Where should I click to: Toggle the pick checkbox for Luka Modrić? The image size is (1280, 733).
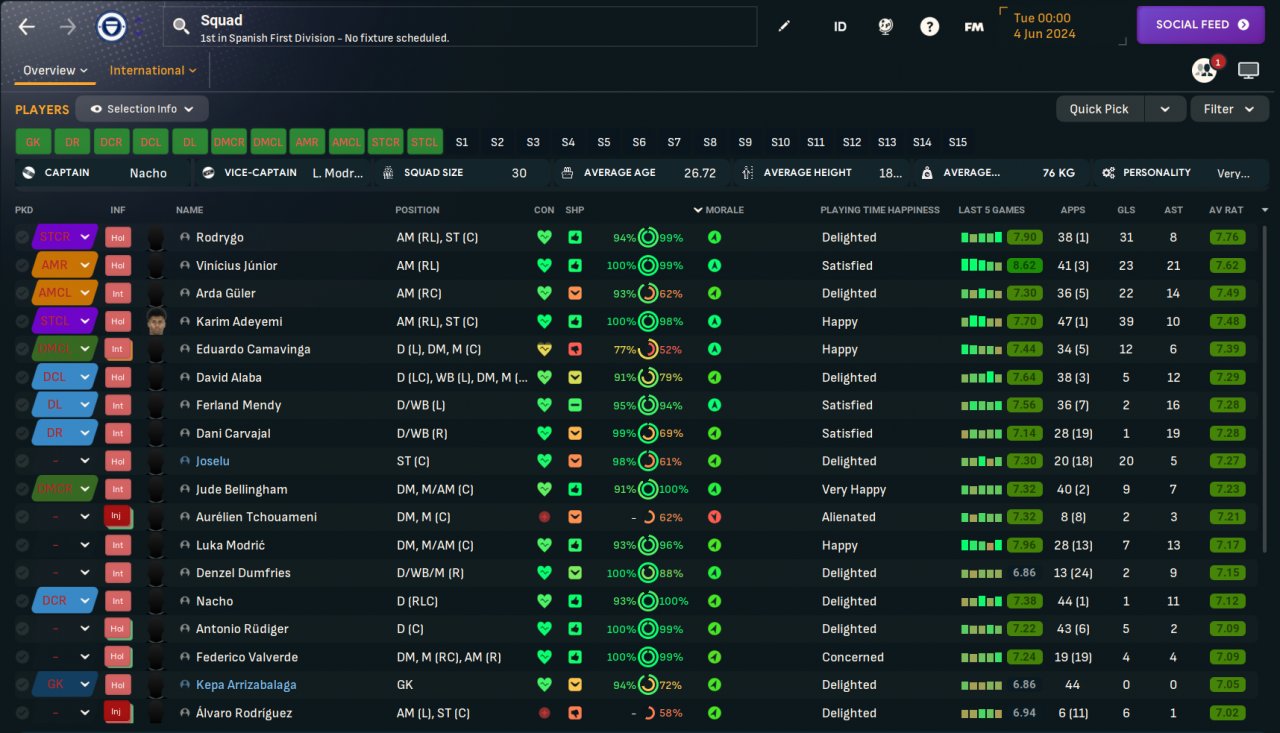point(22,546)
